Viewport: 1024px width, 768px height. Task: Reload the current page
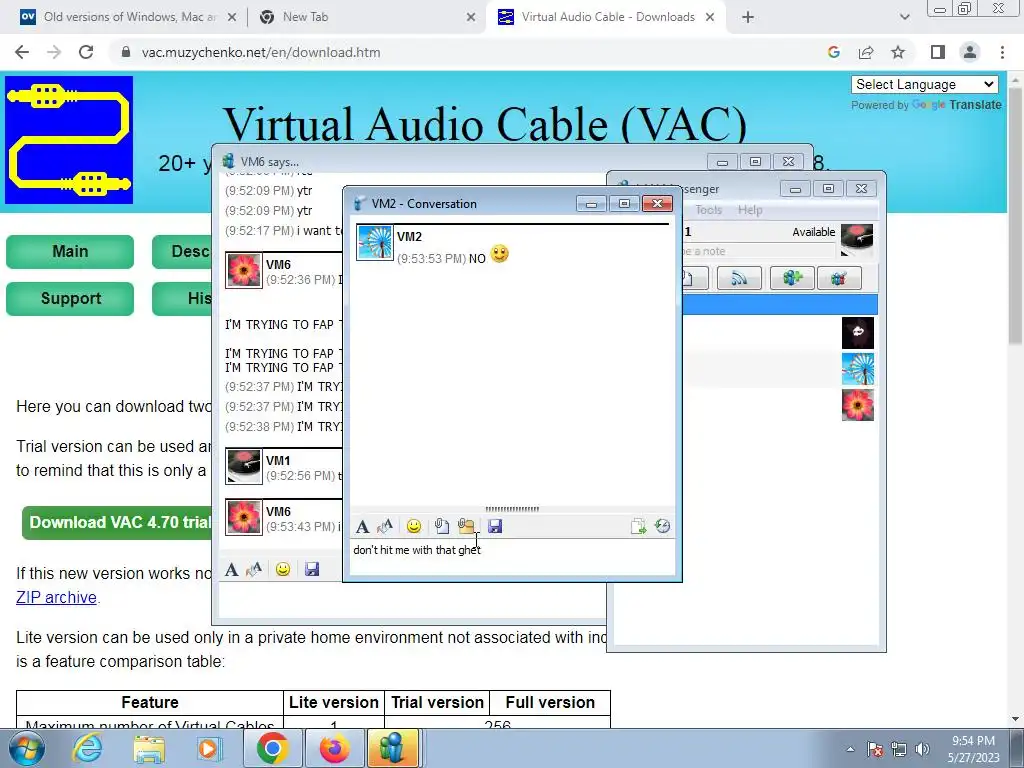(86, 52)
